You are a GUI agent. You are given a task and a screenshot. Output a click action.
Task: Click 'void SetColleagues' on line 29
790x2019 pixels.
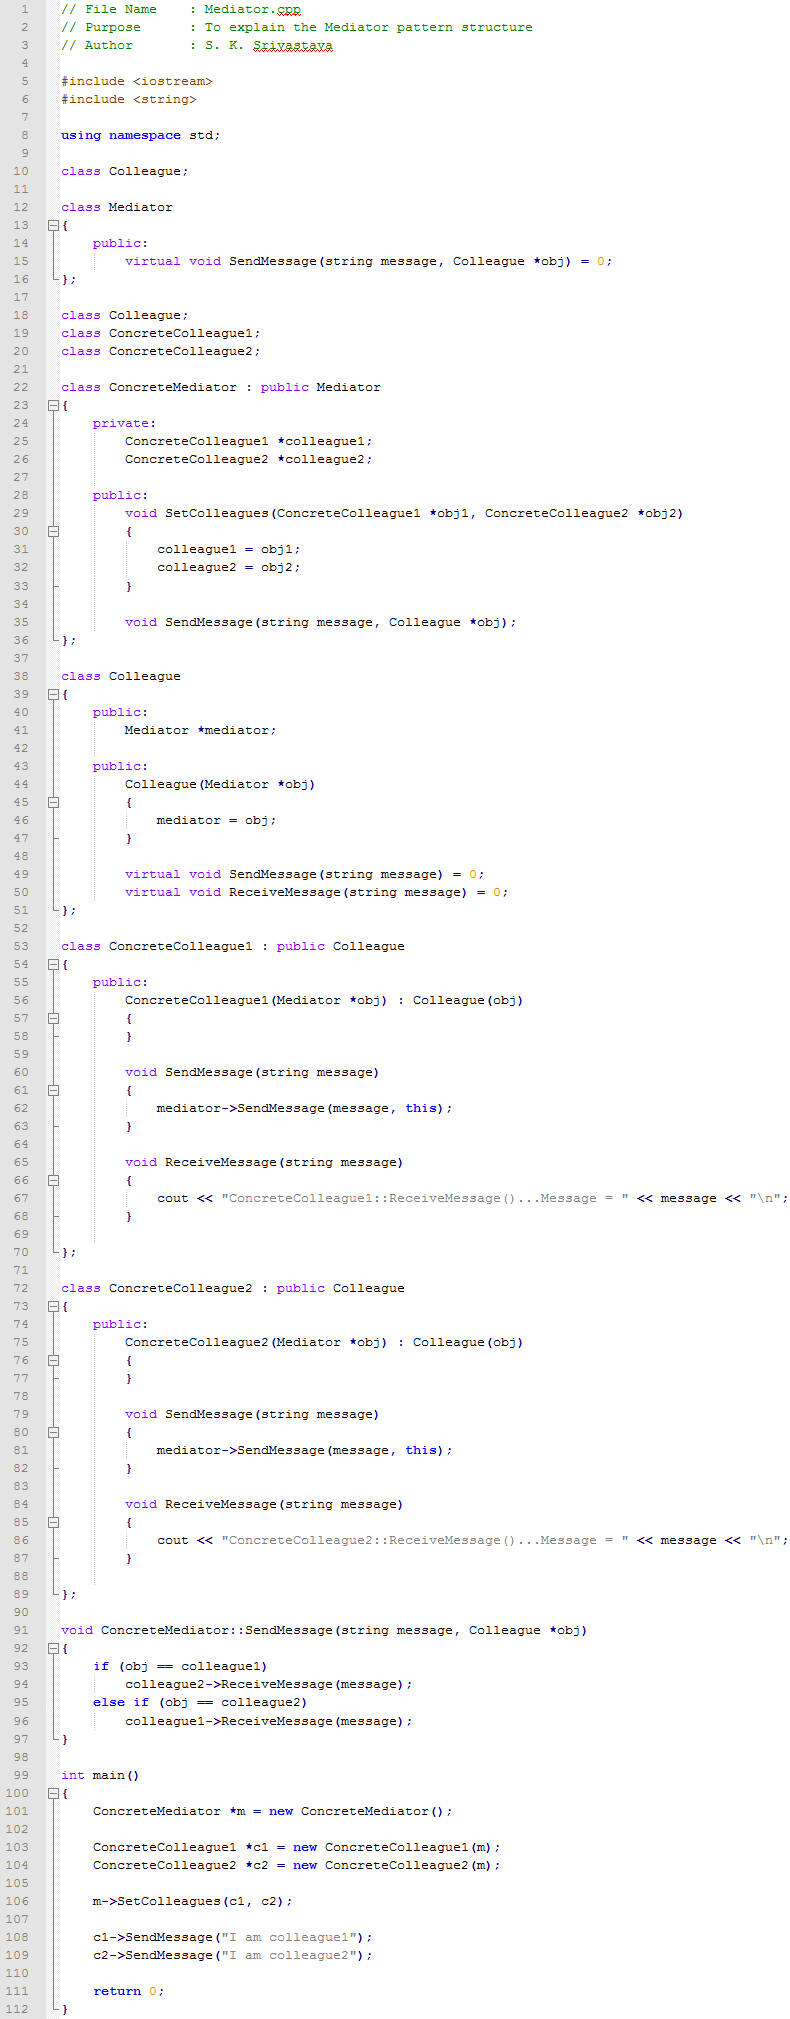click(197, 513)
